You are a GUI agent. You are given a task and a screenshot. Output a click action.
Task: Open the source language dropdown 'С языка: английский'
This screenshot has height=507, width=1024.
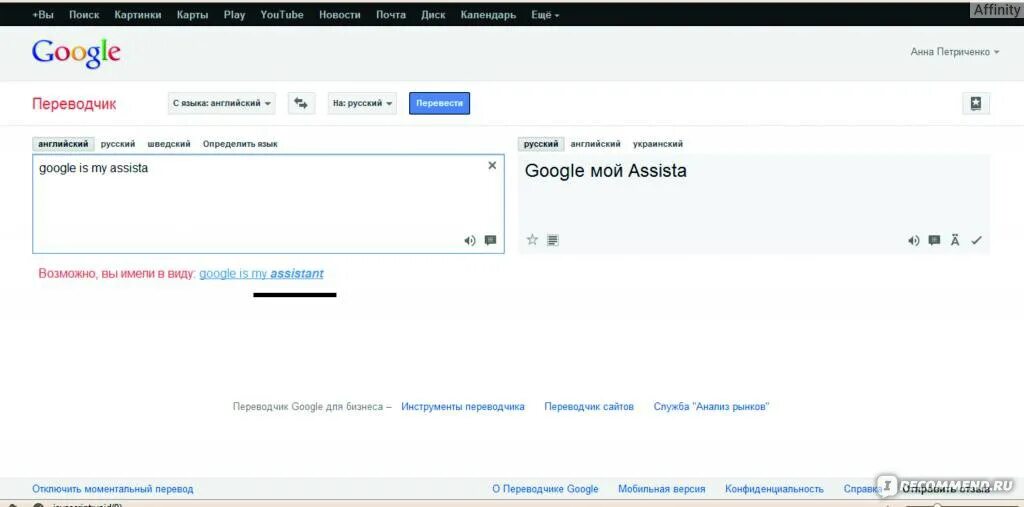tap(221, 103)
